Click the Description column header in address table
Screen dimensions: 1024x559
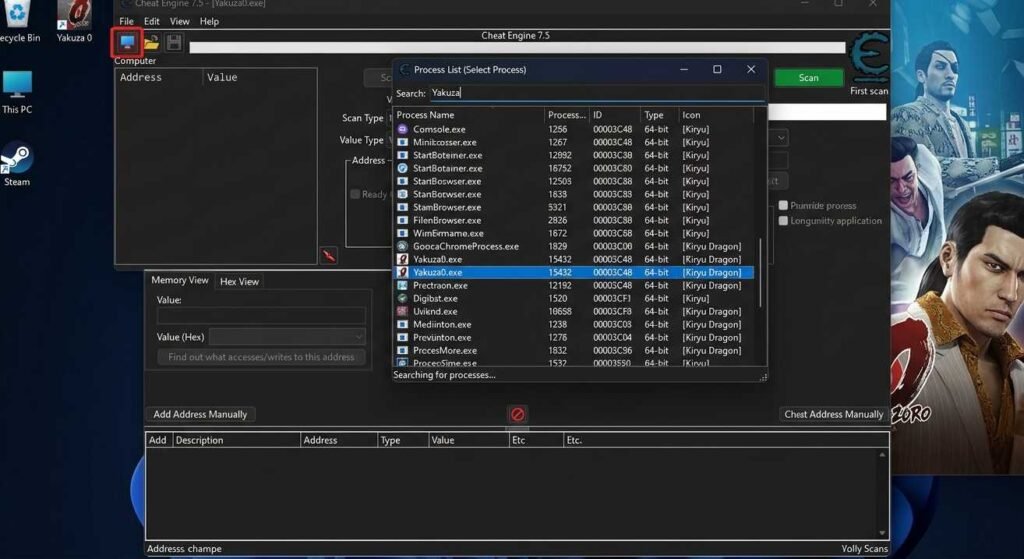pyautogui.click(x=236, y=440)
